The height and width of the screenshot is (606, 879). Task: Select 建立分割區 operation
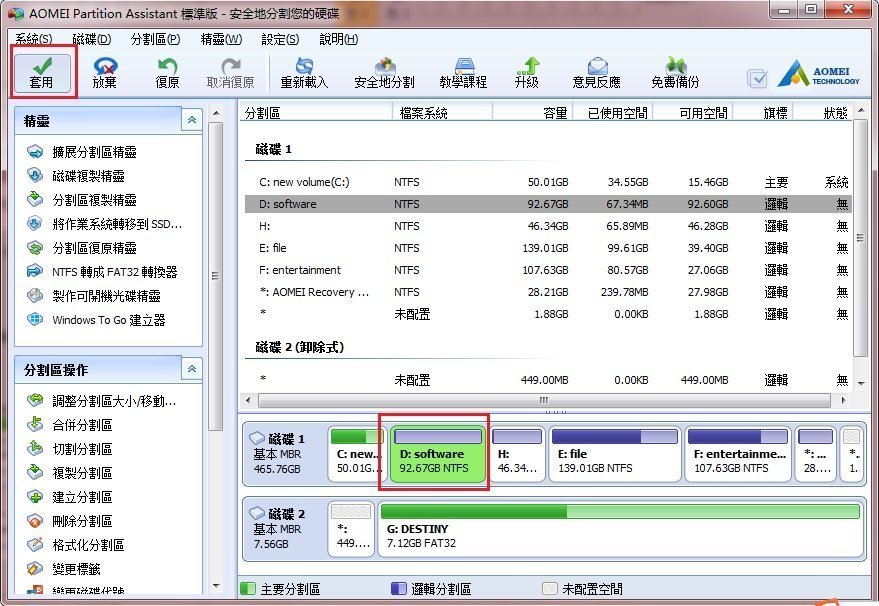[x=70, y=497]
